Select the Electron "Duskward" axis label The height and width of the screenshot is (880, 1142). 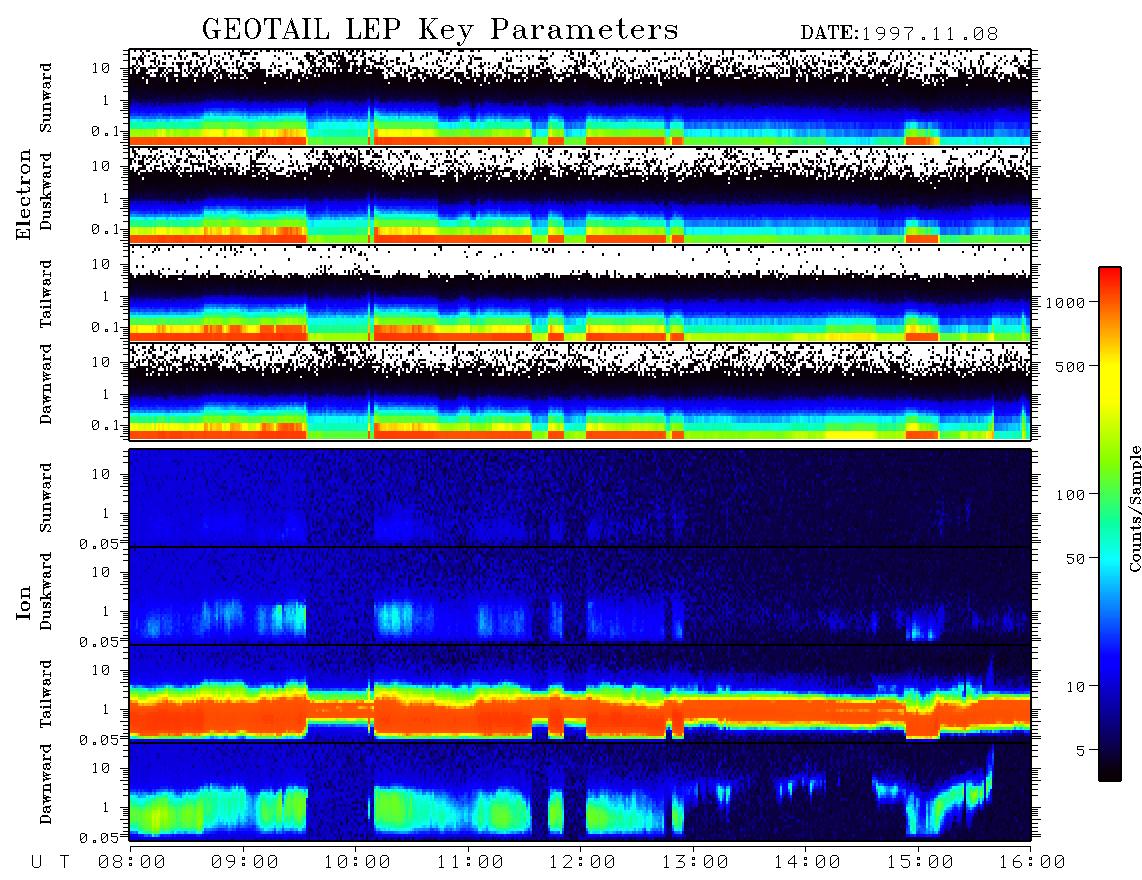pos(47,191)
